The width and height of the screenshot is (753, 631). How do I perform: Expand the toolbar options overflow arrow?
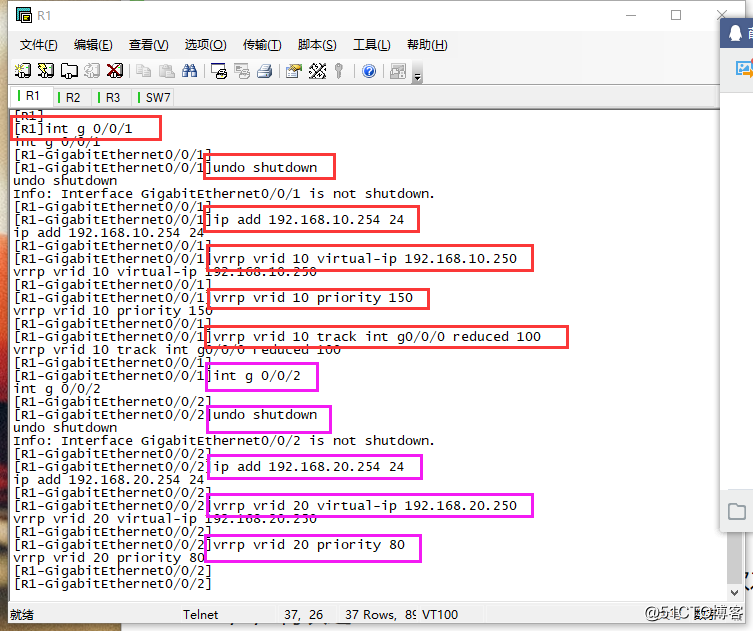click(x=417, y=75)
